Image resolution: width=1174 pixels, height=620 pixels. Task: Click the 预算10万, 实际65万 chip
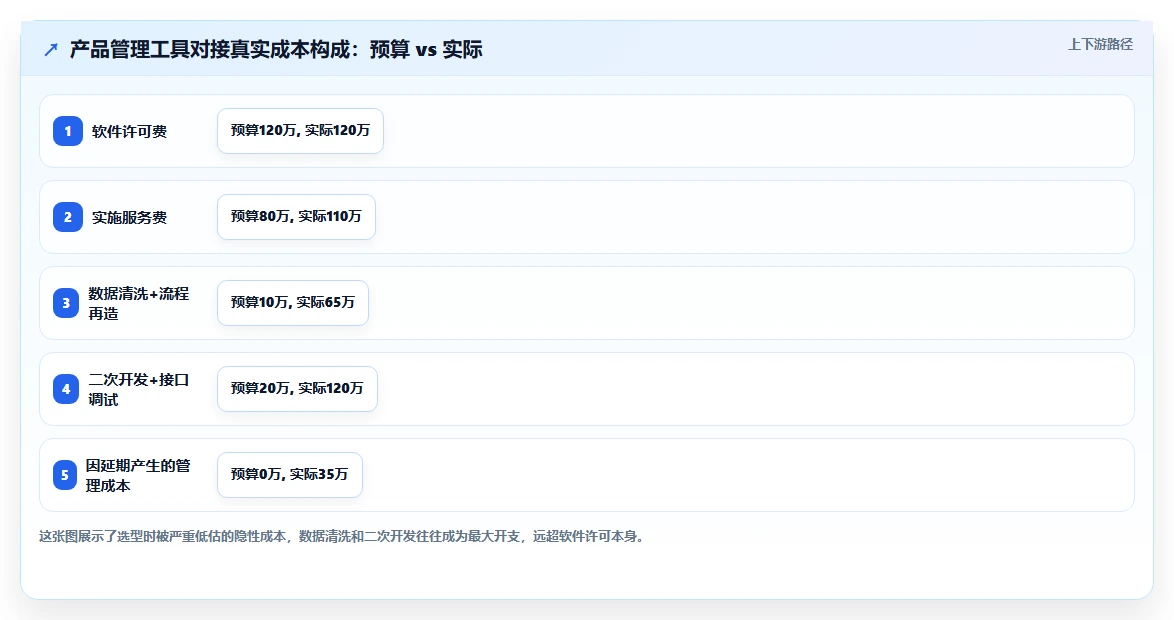[x=293, y=303]
